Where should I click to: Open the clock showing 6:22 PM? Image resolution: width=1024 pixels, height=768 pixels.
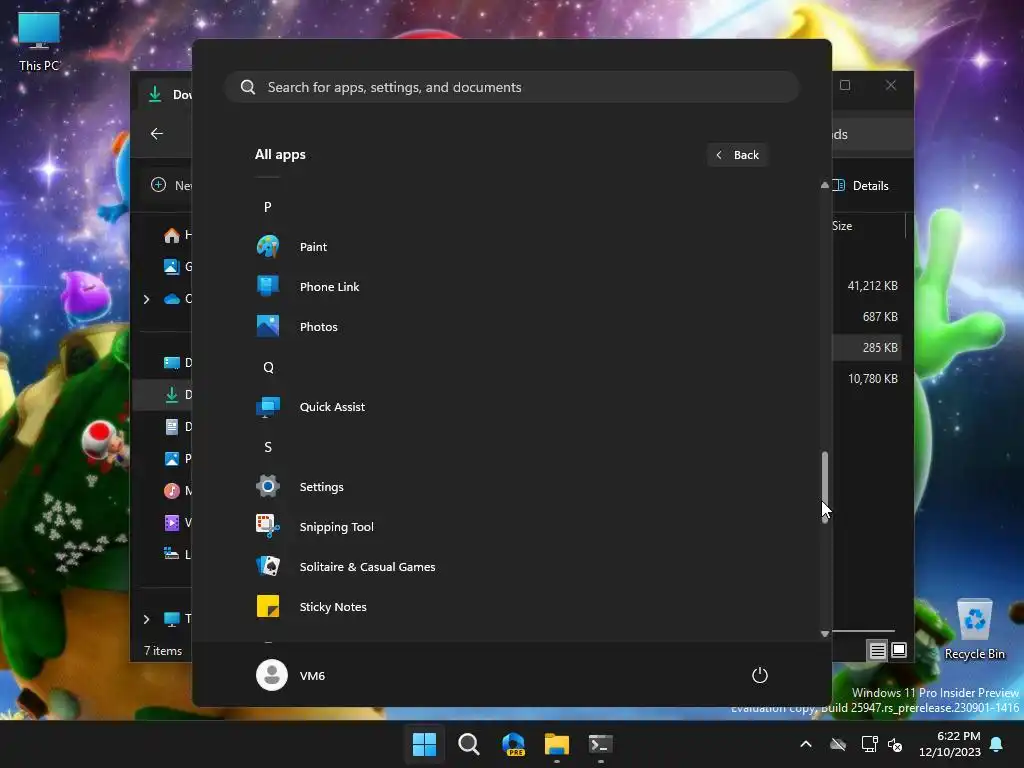pos(950,744)
